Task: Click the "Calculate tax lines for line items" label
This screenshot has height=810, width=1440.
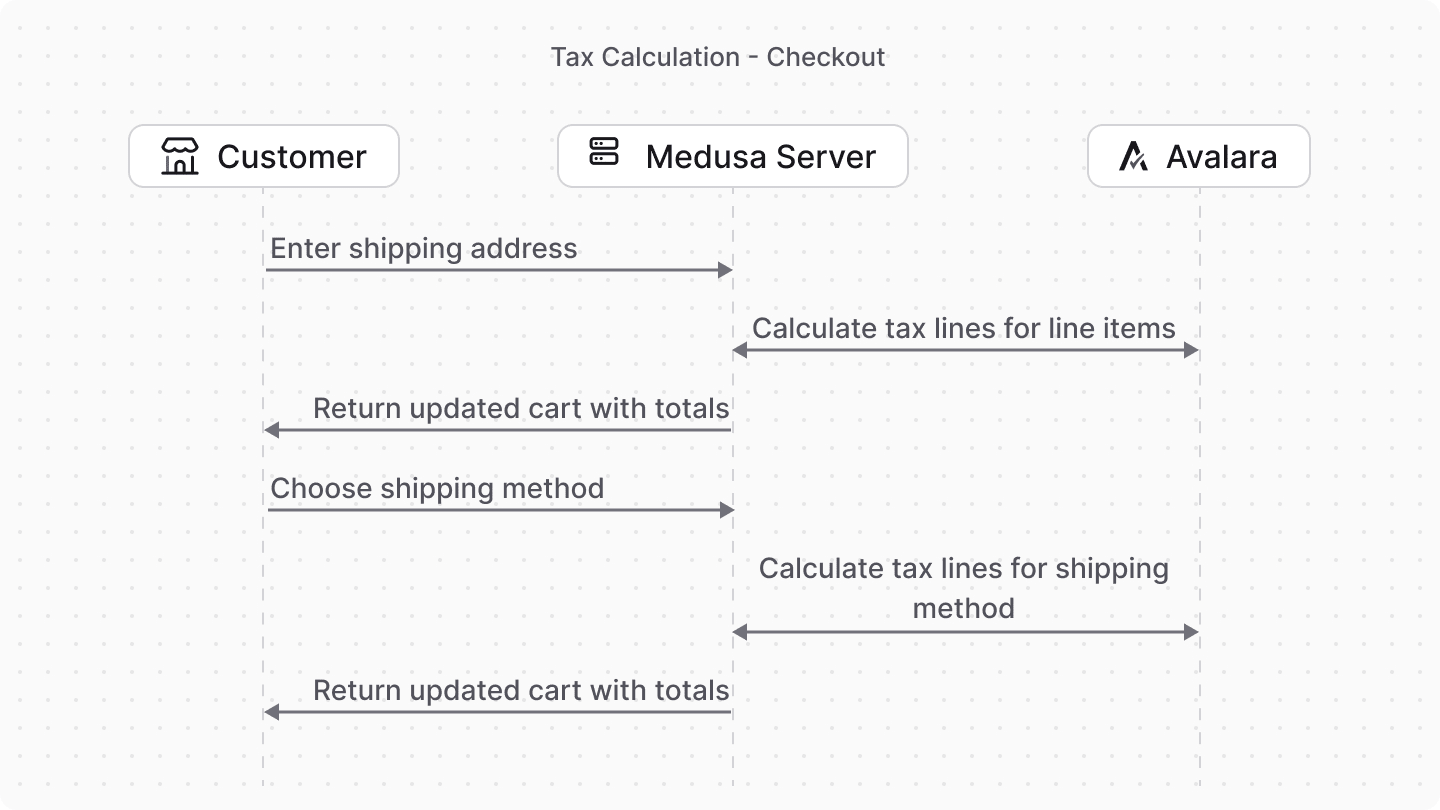Action: pos(964,328)
